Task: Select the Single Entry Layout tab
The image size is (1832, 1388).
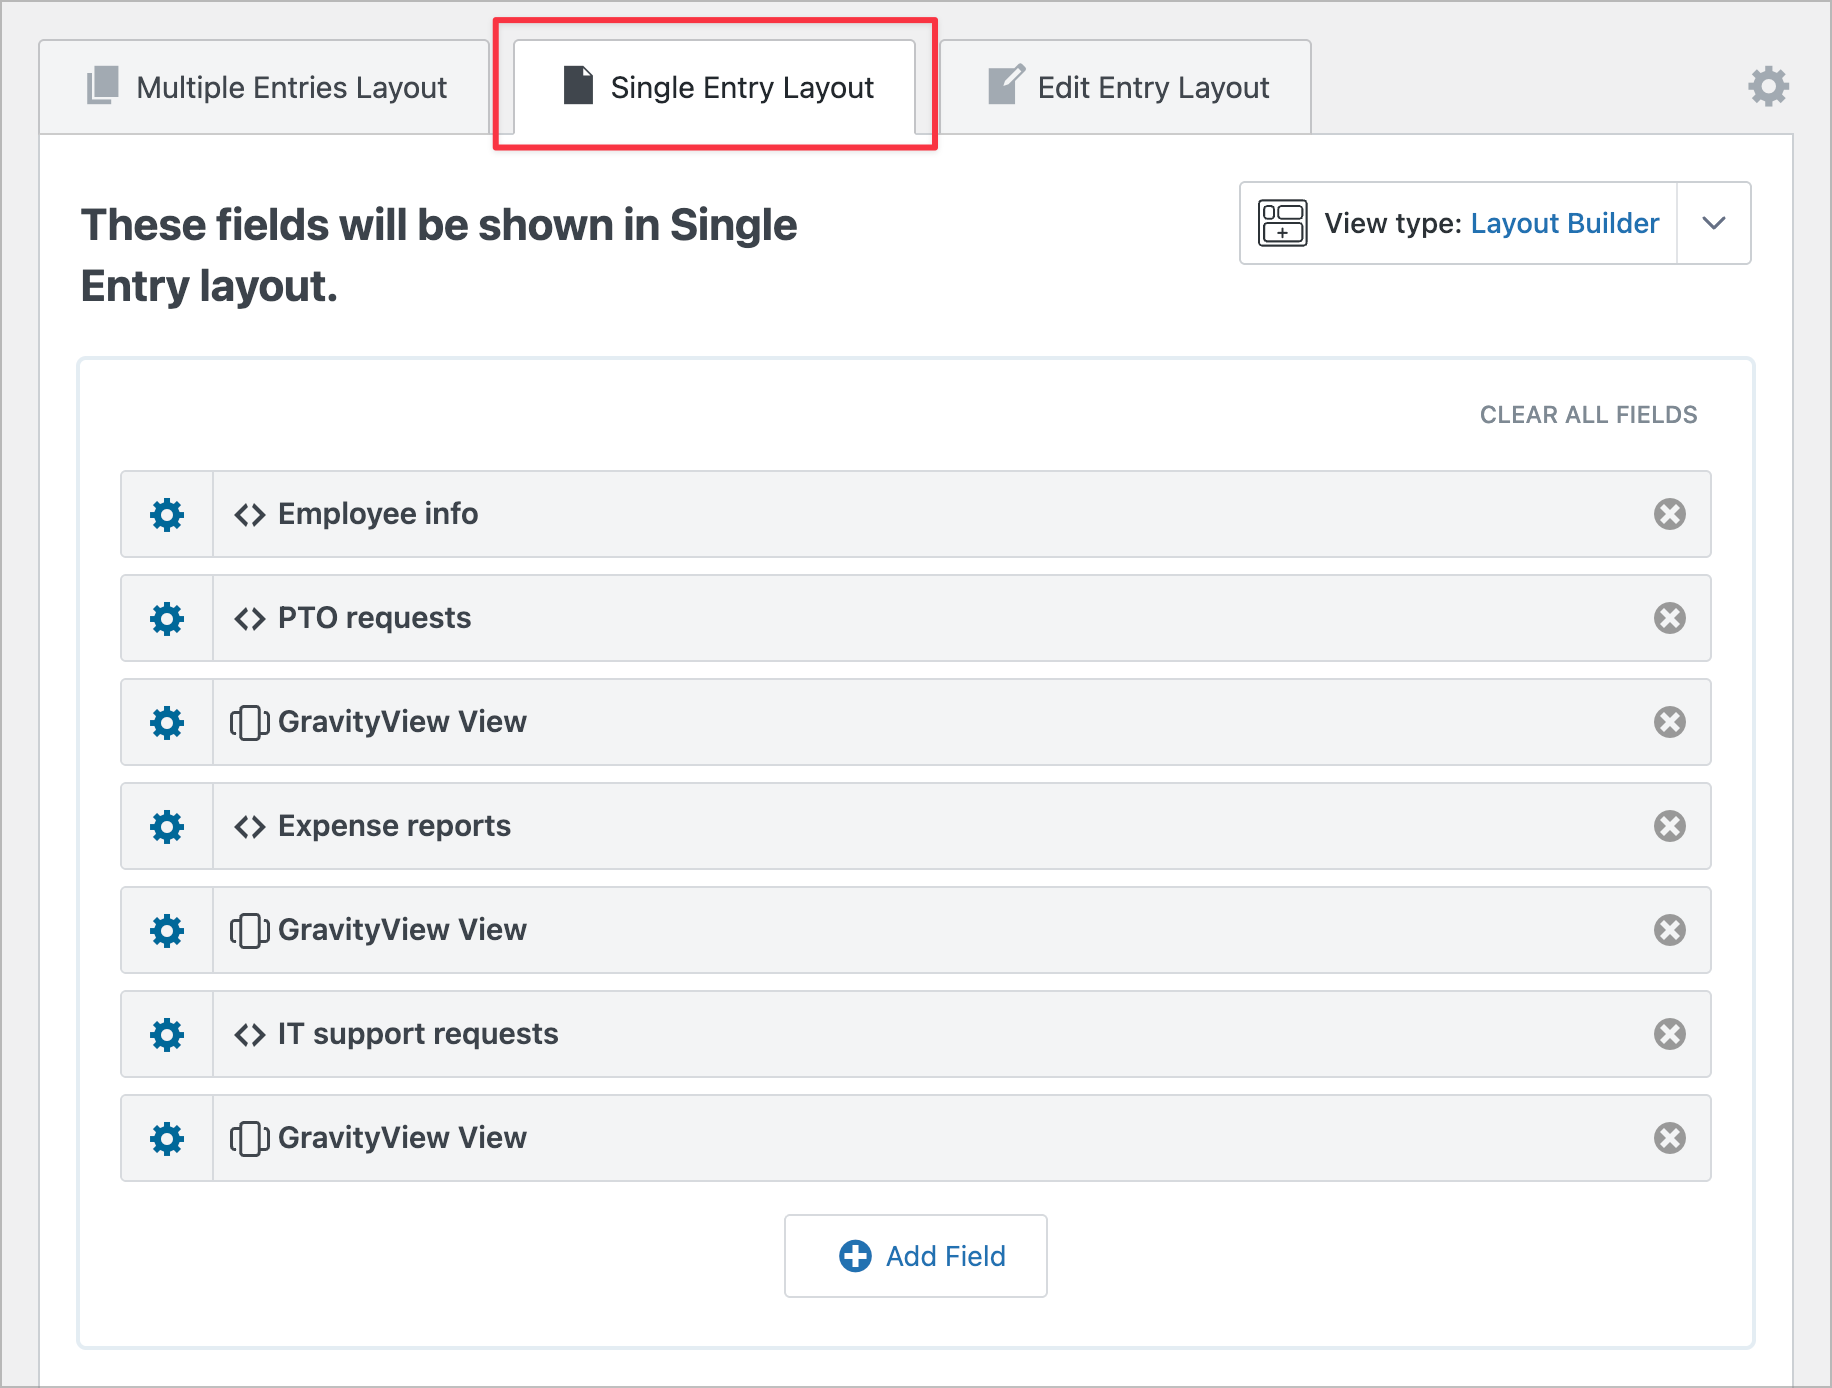Action: point(714,88)
